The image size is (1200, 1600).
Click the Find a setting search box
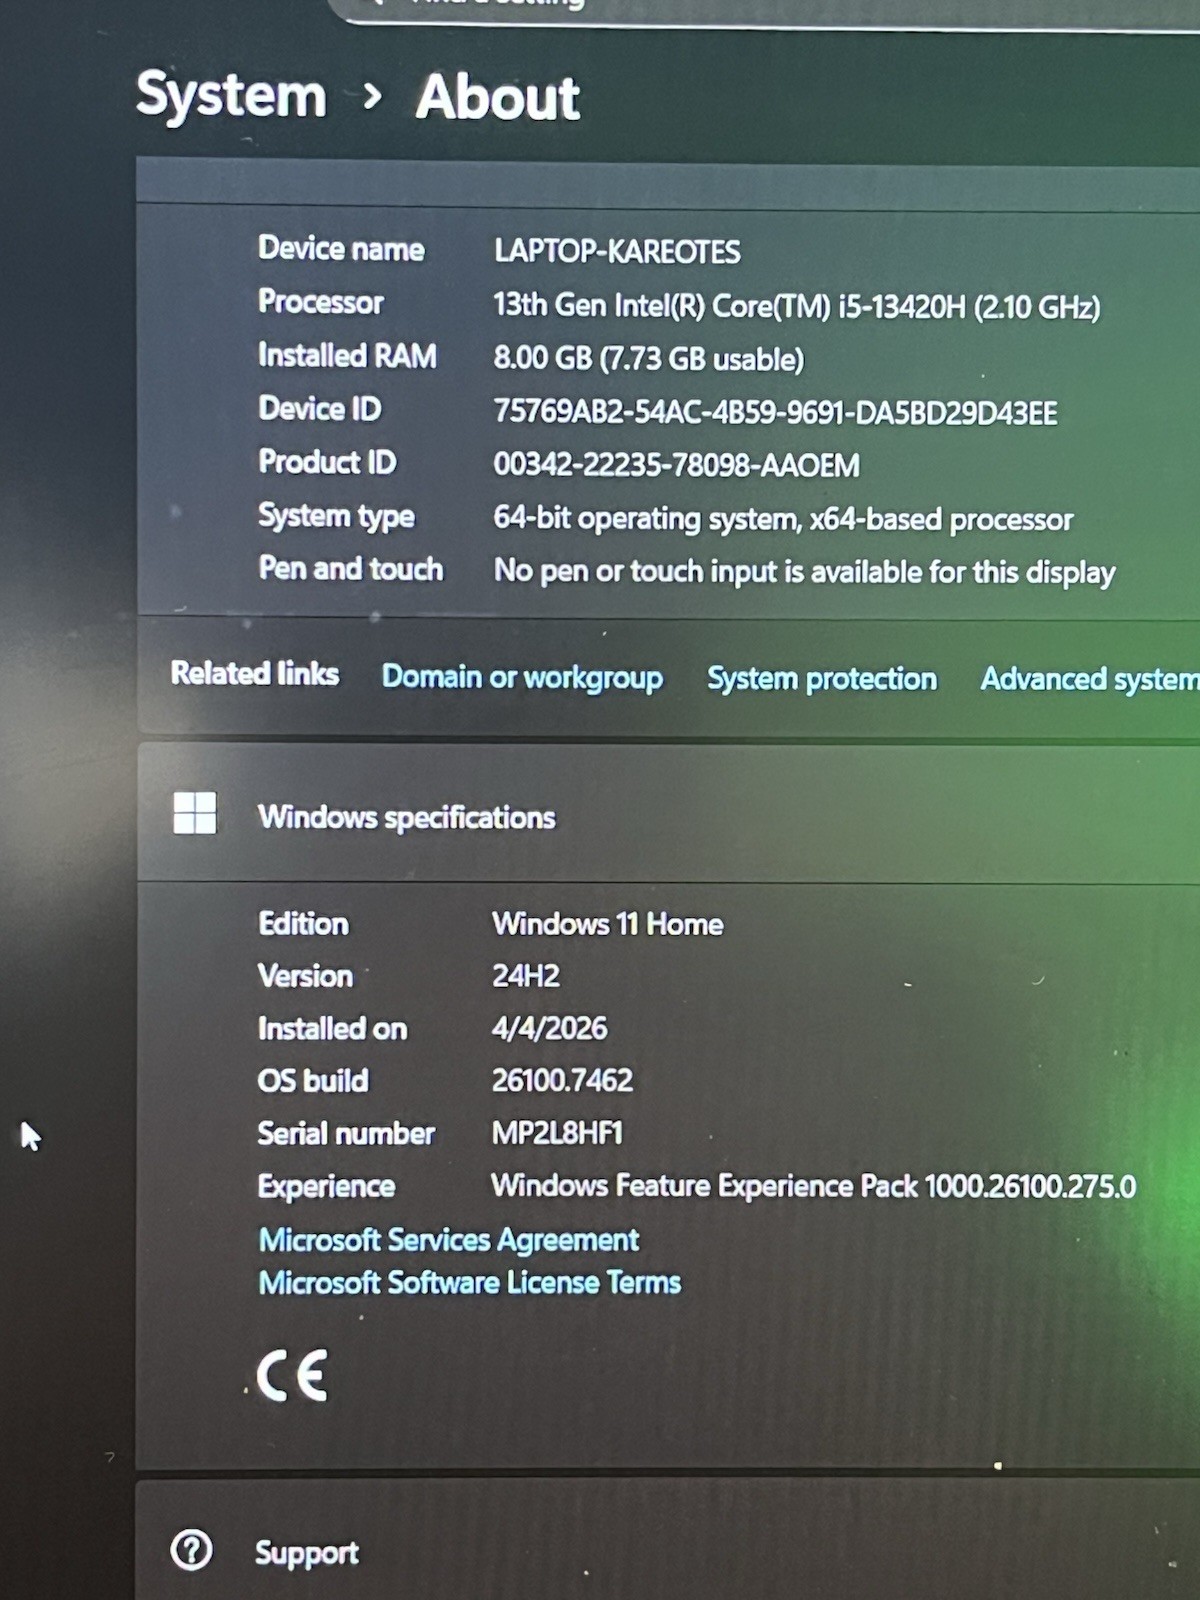765,10
